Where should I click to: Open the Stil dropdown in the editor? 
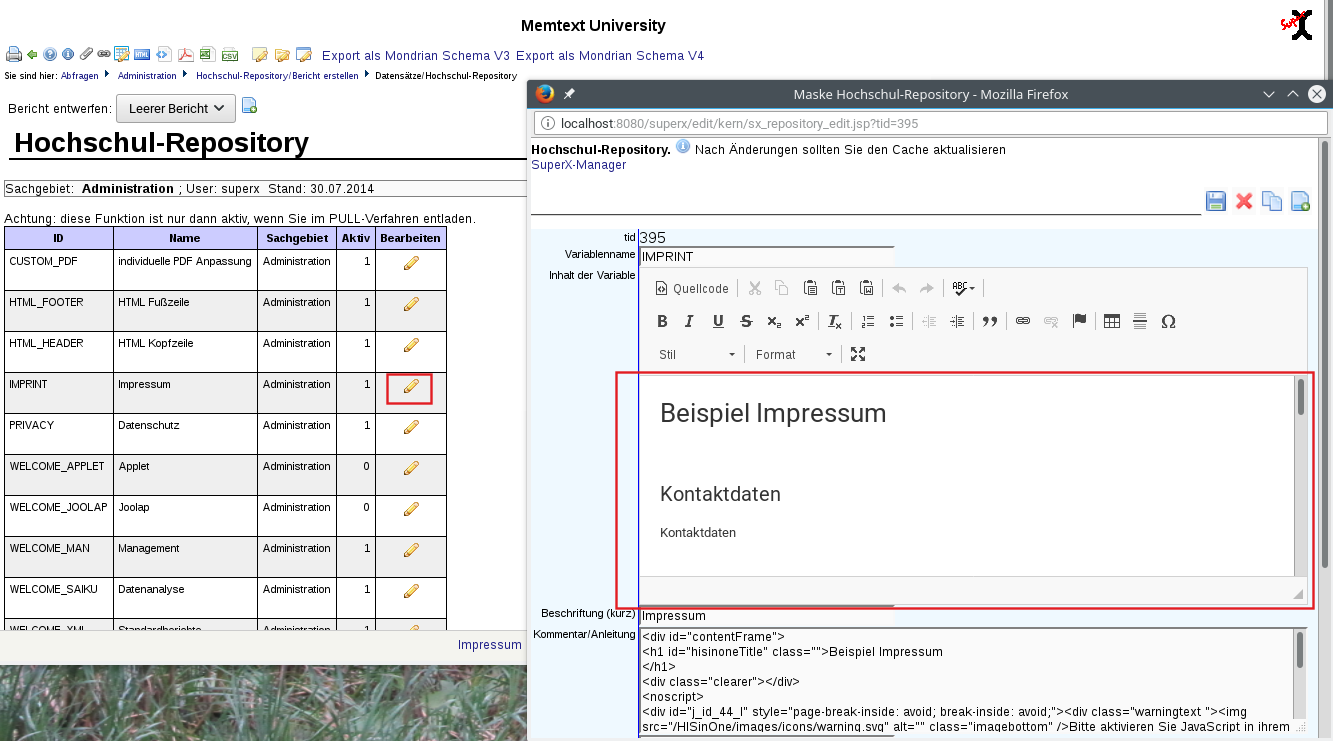coord(698,354)
